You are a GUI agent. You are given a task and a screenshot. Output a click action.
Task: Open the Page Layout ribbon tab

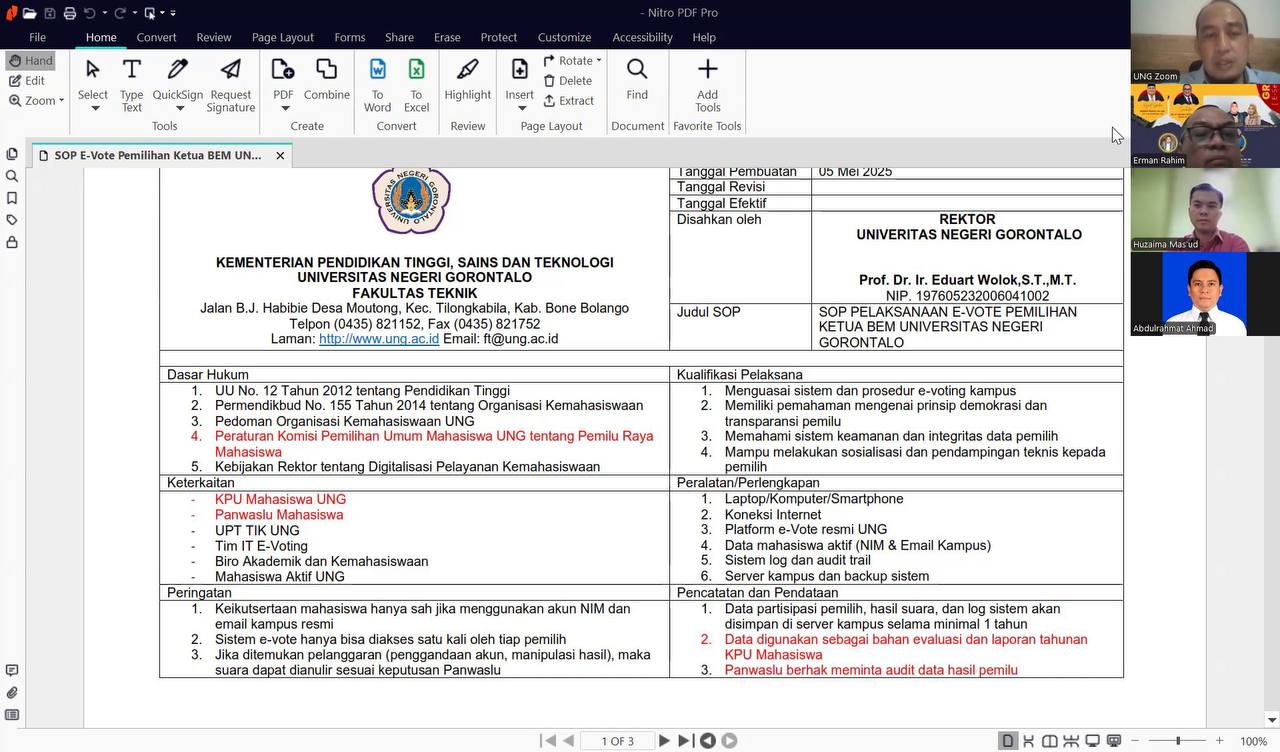coord(283,37)
